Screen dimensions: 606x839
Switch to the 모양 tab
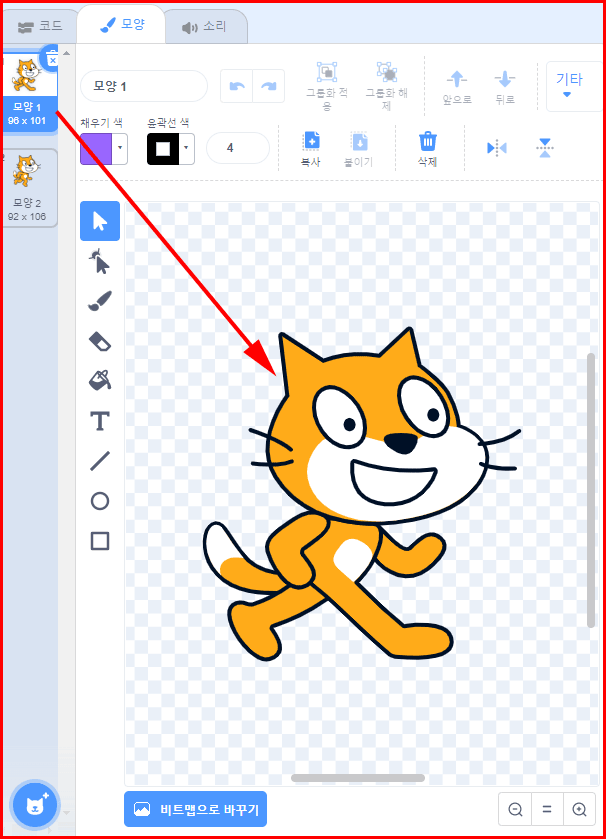tap(122, 25)
